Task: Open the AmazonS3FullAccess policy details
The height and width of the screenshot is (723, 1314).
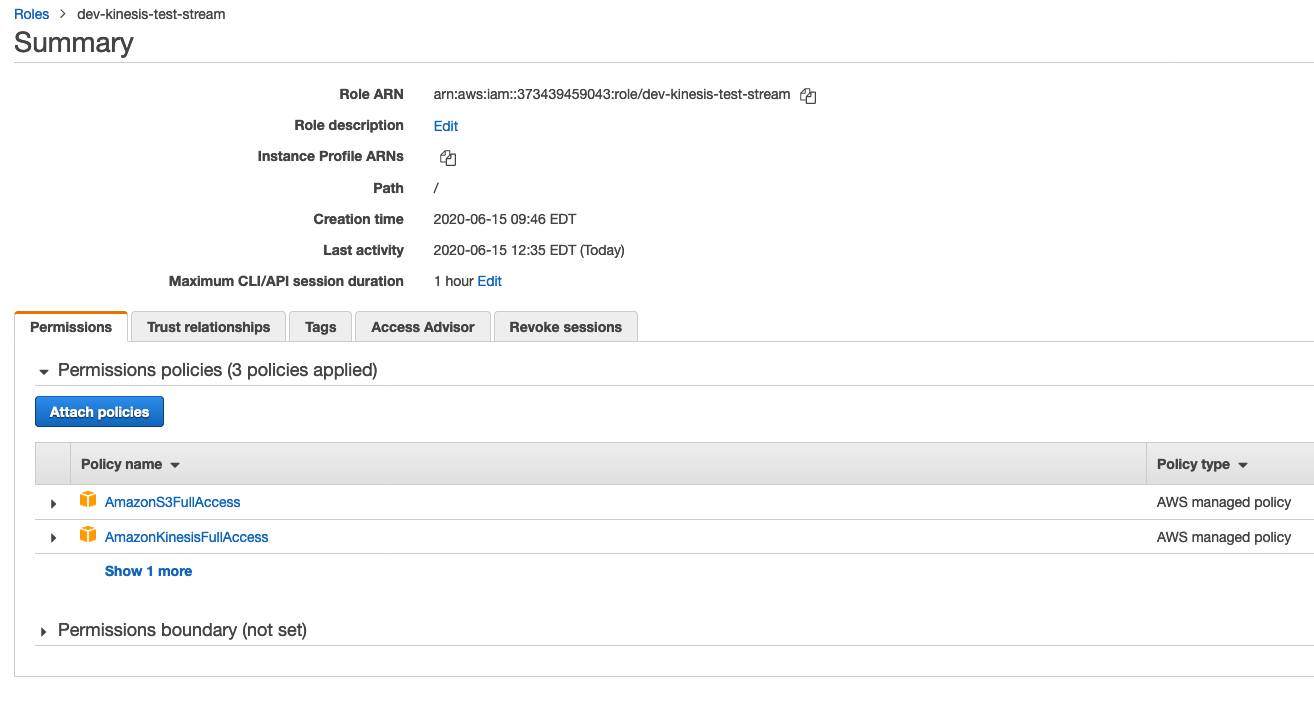Action: click(172, 501)
